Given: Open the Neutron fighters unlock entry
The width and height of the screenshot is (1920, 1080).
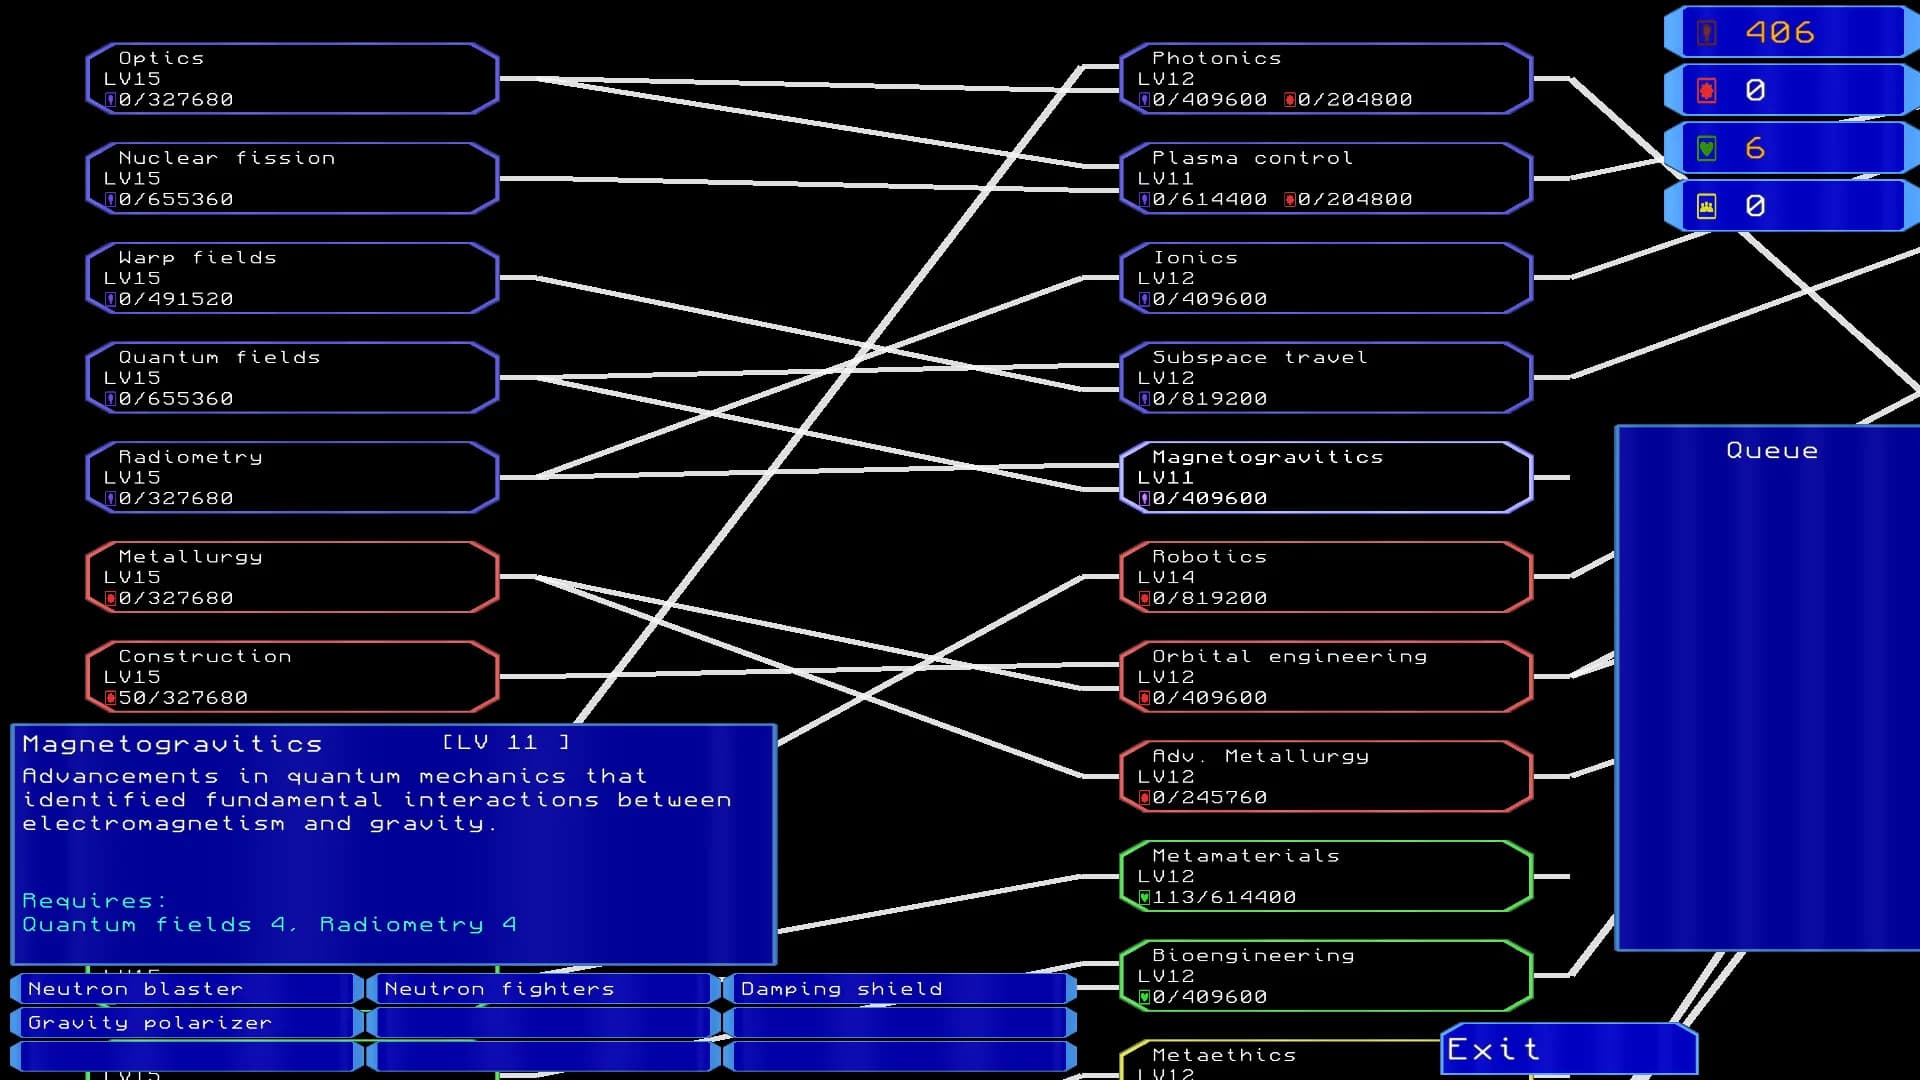Looking at the screenshot, I should [x=543, y=989].
